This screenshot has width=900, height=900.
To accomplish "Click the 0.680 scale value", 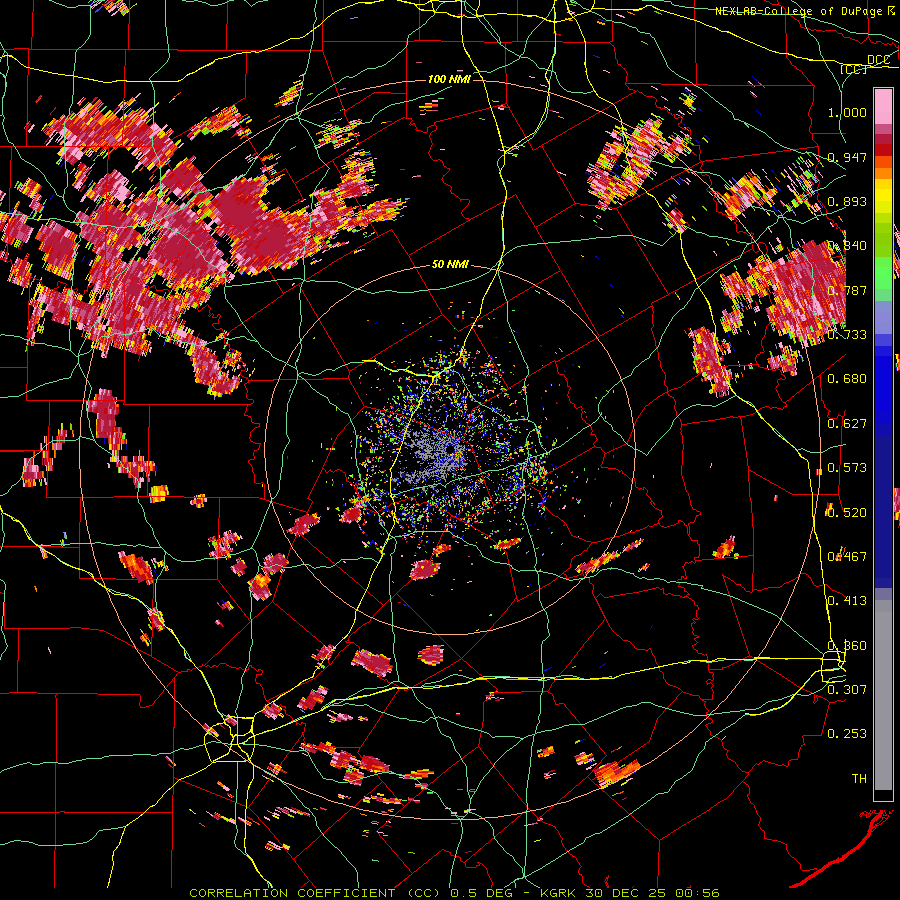I will 847,379.
